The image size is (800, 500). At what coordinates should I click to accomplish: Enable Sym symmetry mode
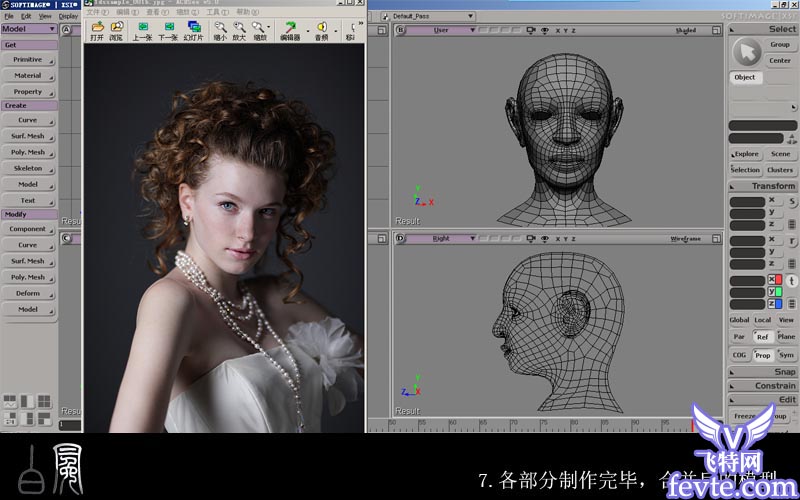(786, 355)
